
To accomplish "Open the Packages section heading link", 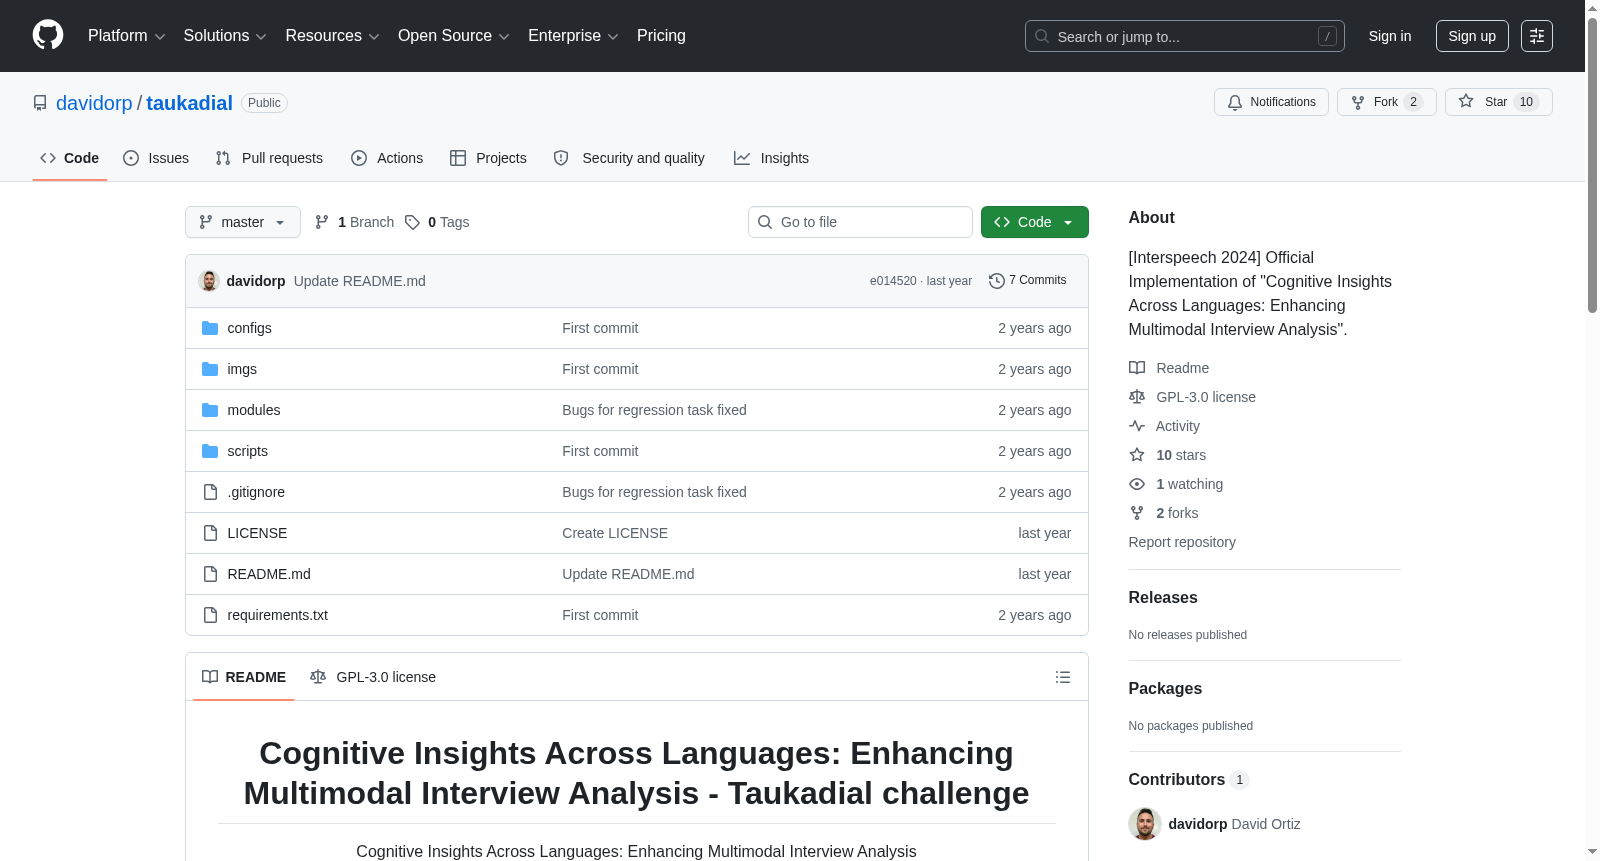I will (1165, 689).
